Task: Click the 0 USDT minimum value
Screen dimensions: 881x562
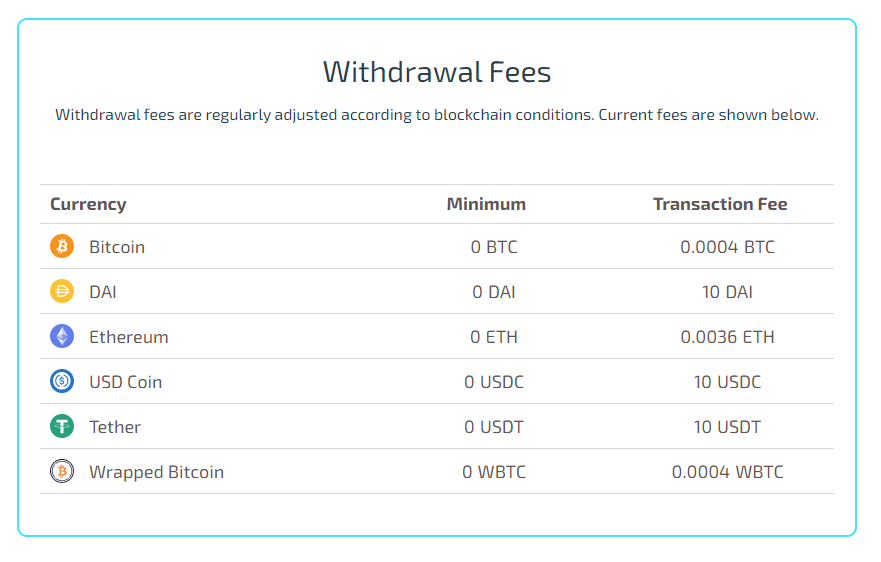Action: 493,427
